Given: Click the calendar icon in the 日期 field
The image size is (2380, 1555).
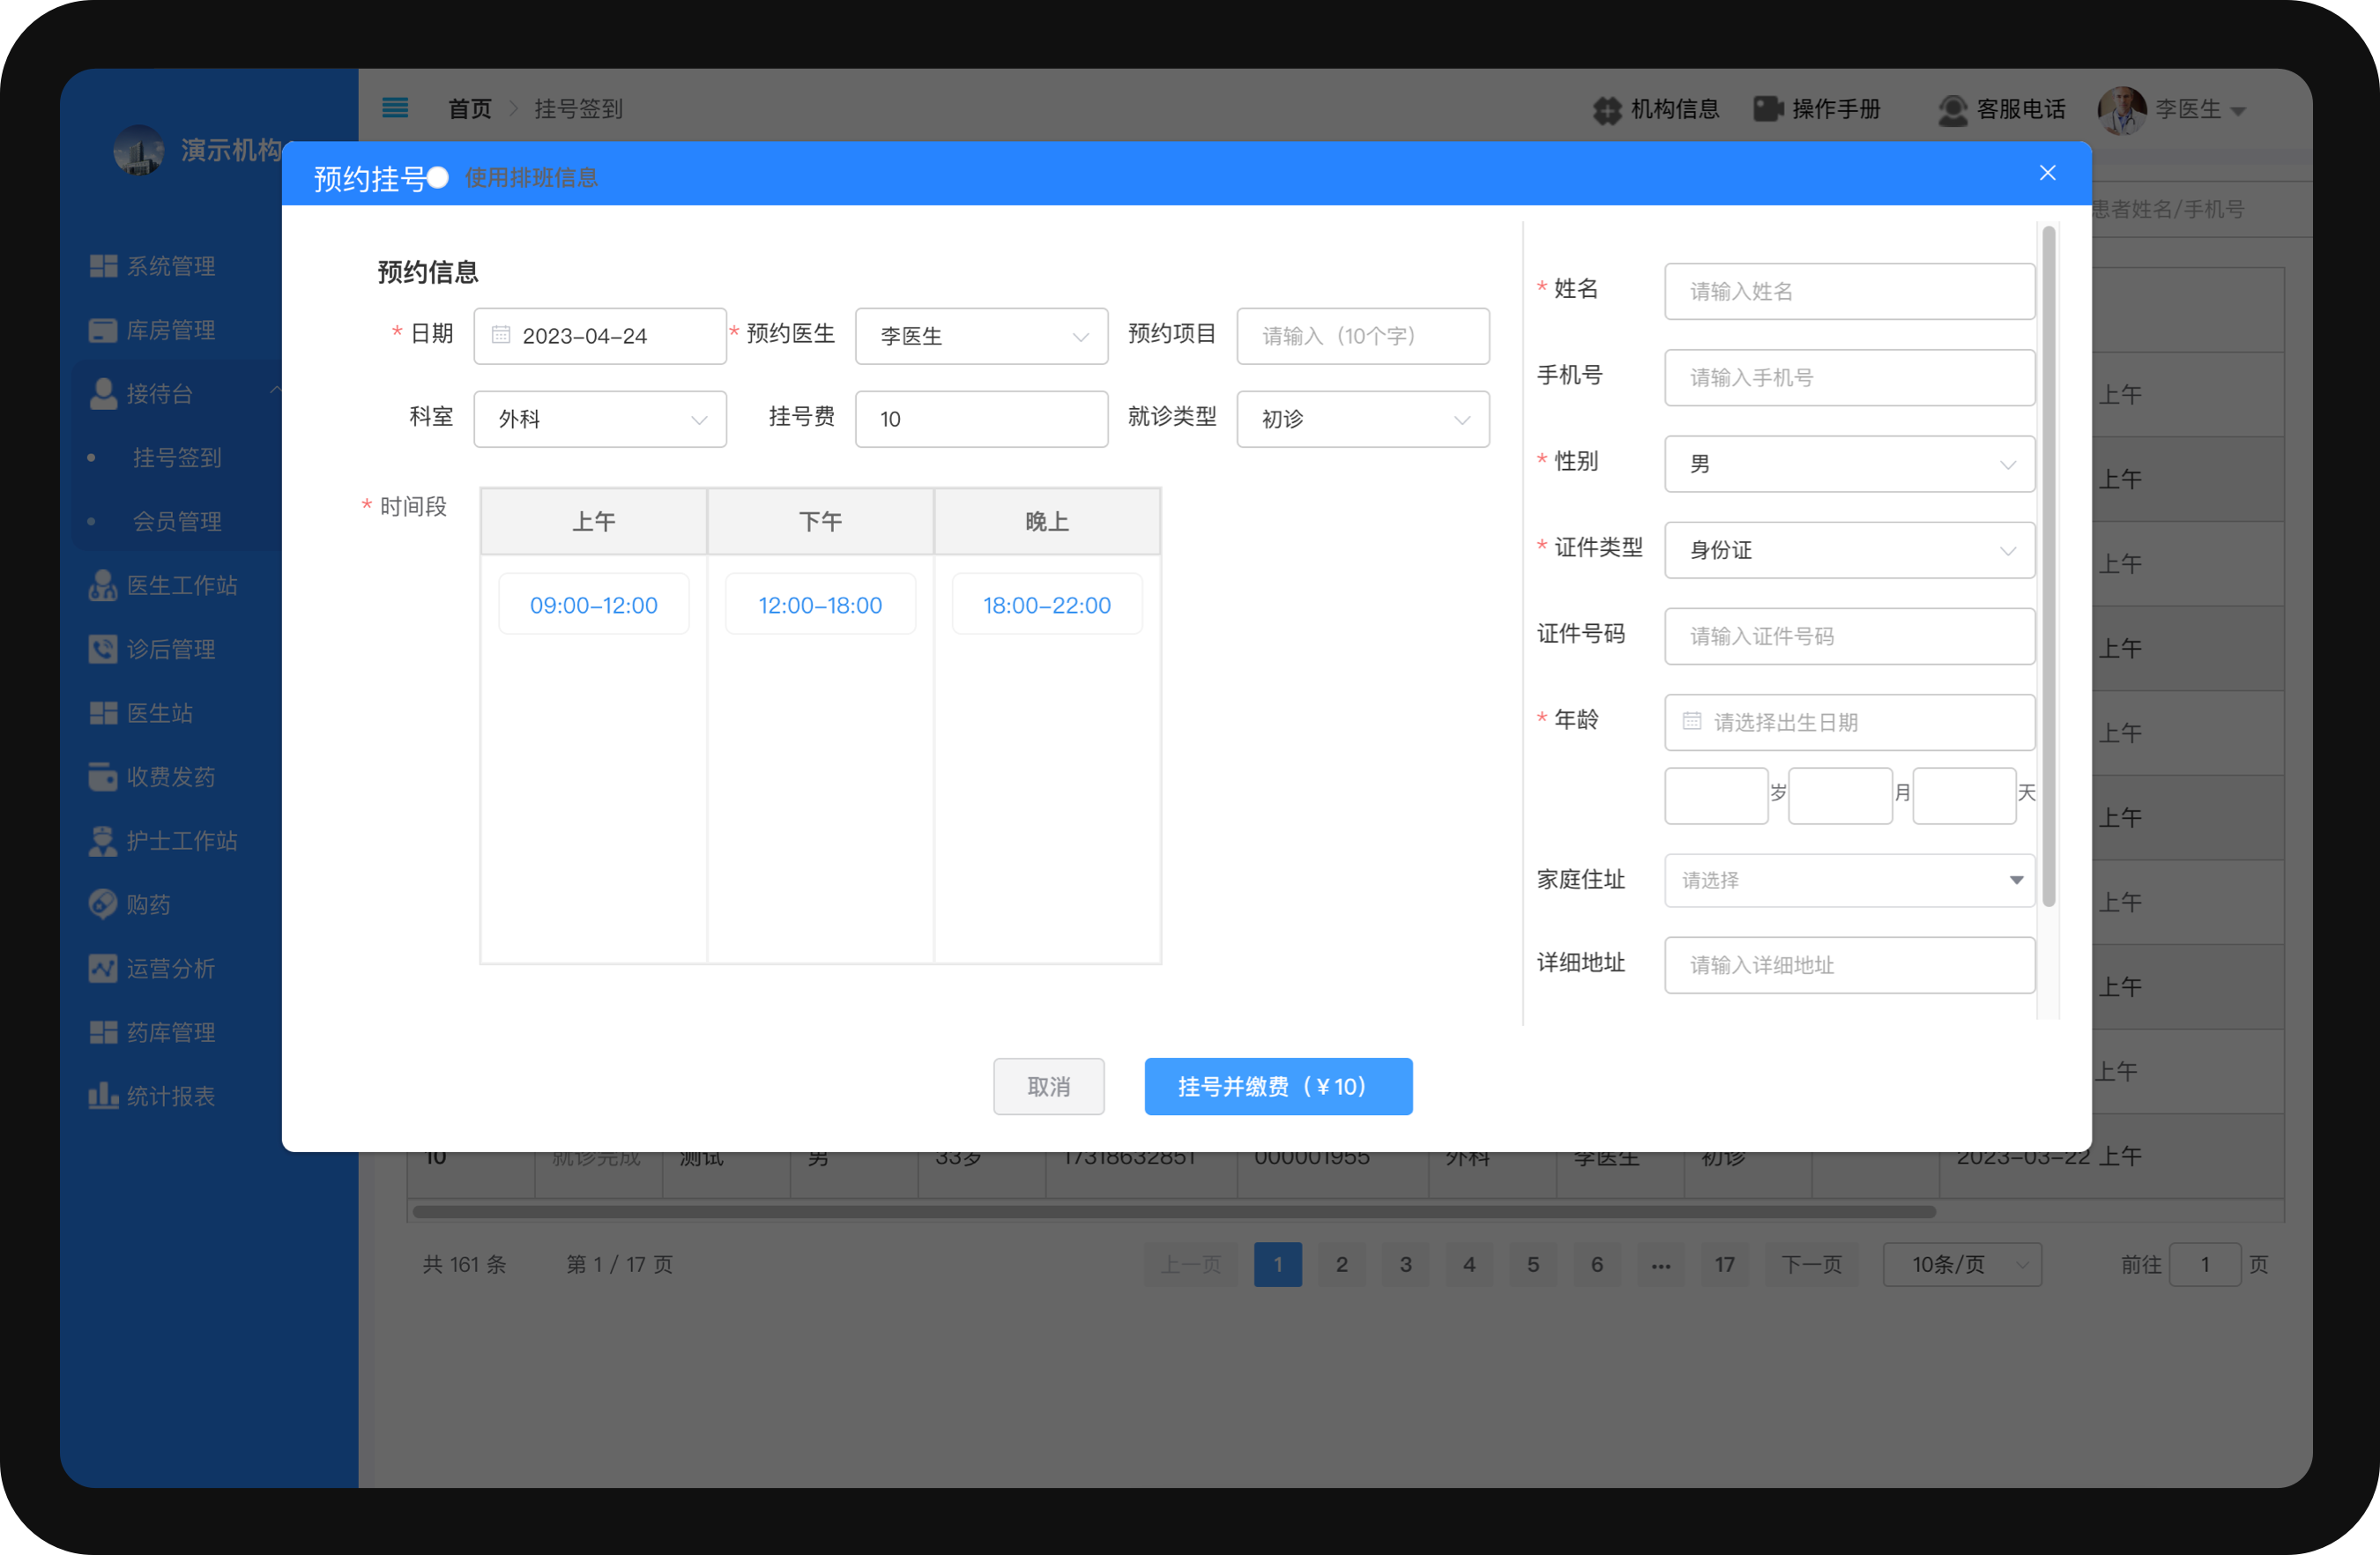Looking at the screenshot, I should (x=501, y=335).
